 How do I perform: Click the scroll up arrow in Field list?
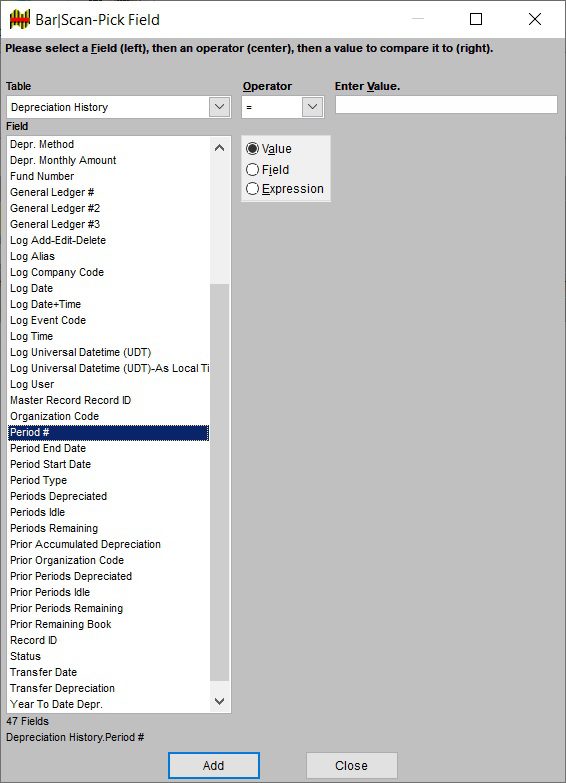point(219,148)
